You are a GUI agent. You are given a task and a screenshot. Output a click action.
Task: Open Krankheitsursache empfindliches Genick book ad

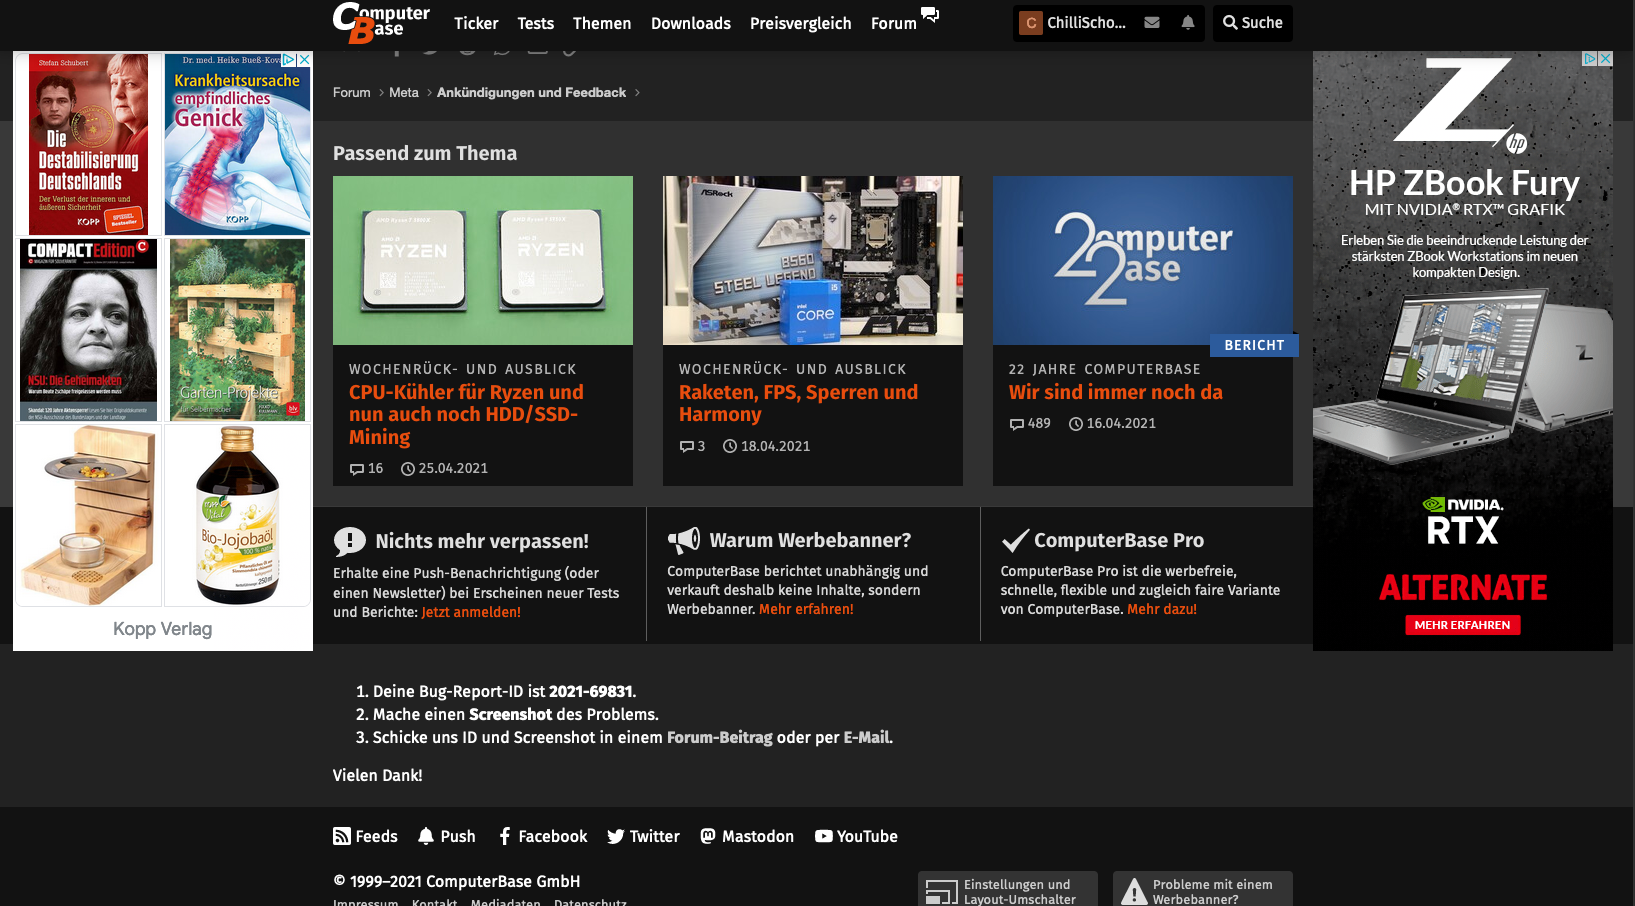(x=237, y=144)
